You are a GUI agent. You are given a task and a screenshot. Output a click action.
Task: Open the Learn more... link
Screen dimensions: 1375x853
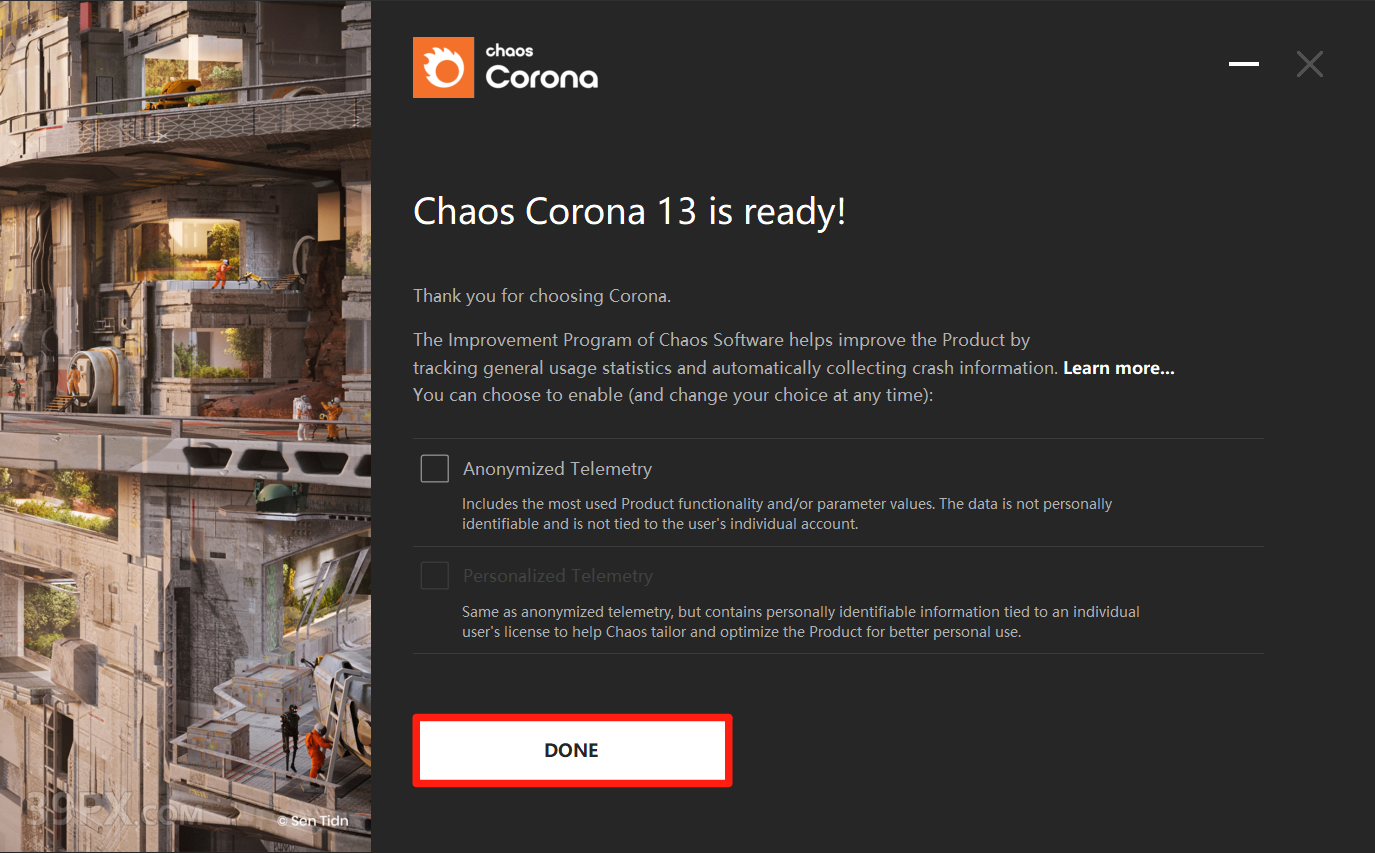pos(1118,368)
